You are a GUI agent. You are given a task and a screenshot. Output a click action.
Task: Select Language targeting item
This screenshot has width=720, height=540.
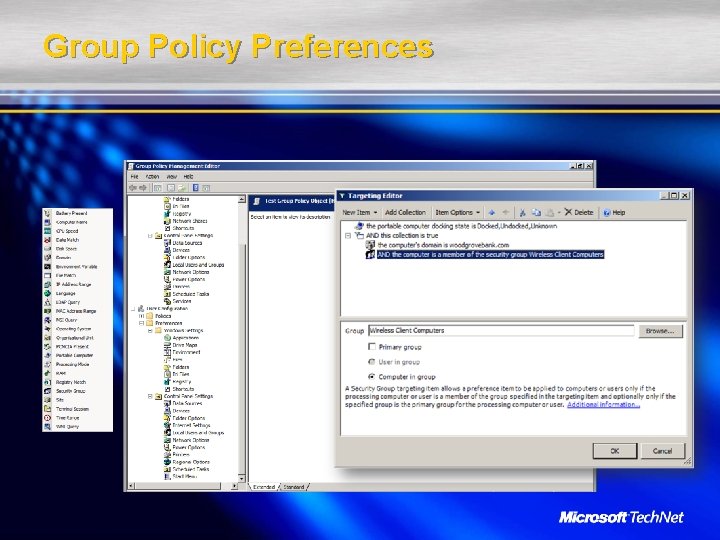tap(66, 293)
